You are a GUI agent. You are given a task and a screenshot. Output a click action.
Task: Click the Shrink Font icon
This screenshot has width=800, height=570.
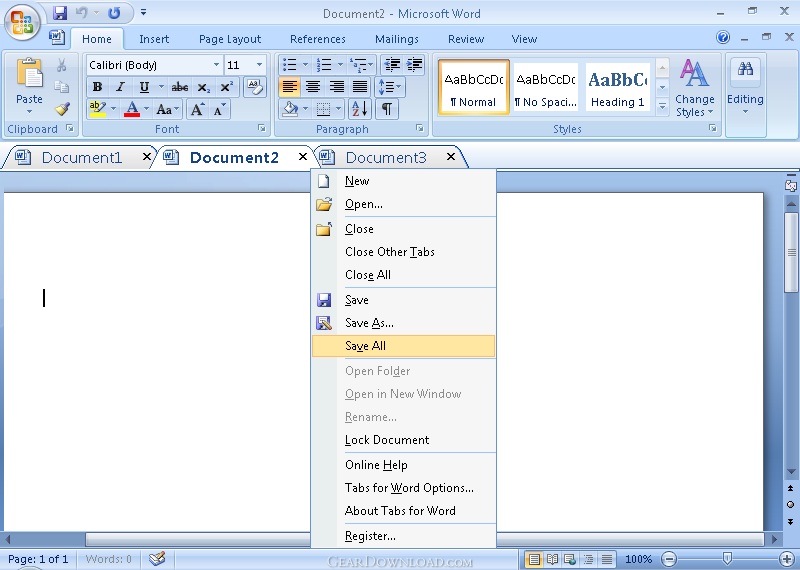coord(219,109)
